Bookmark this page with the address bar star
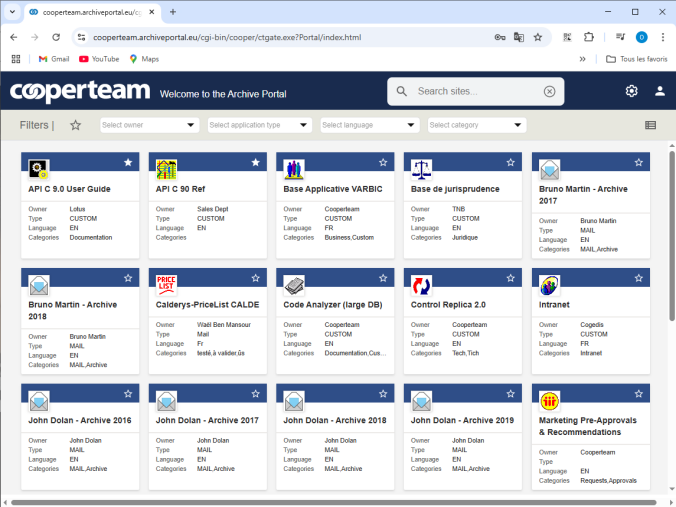Screen dimensions: 676x507 point(538,37)
